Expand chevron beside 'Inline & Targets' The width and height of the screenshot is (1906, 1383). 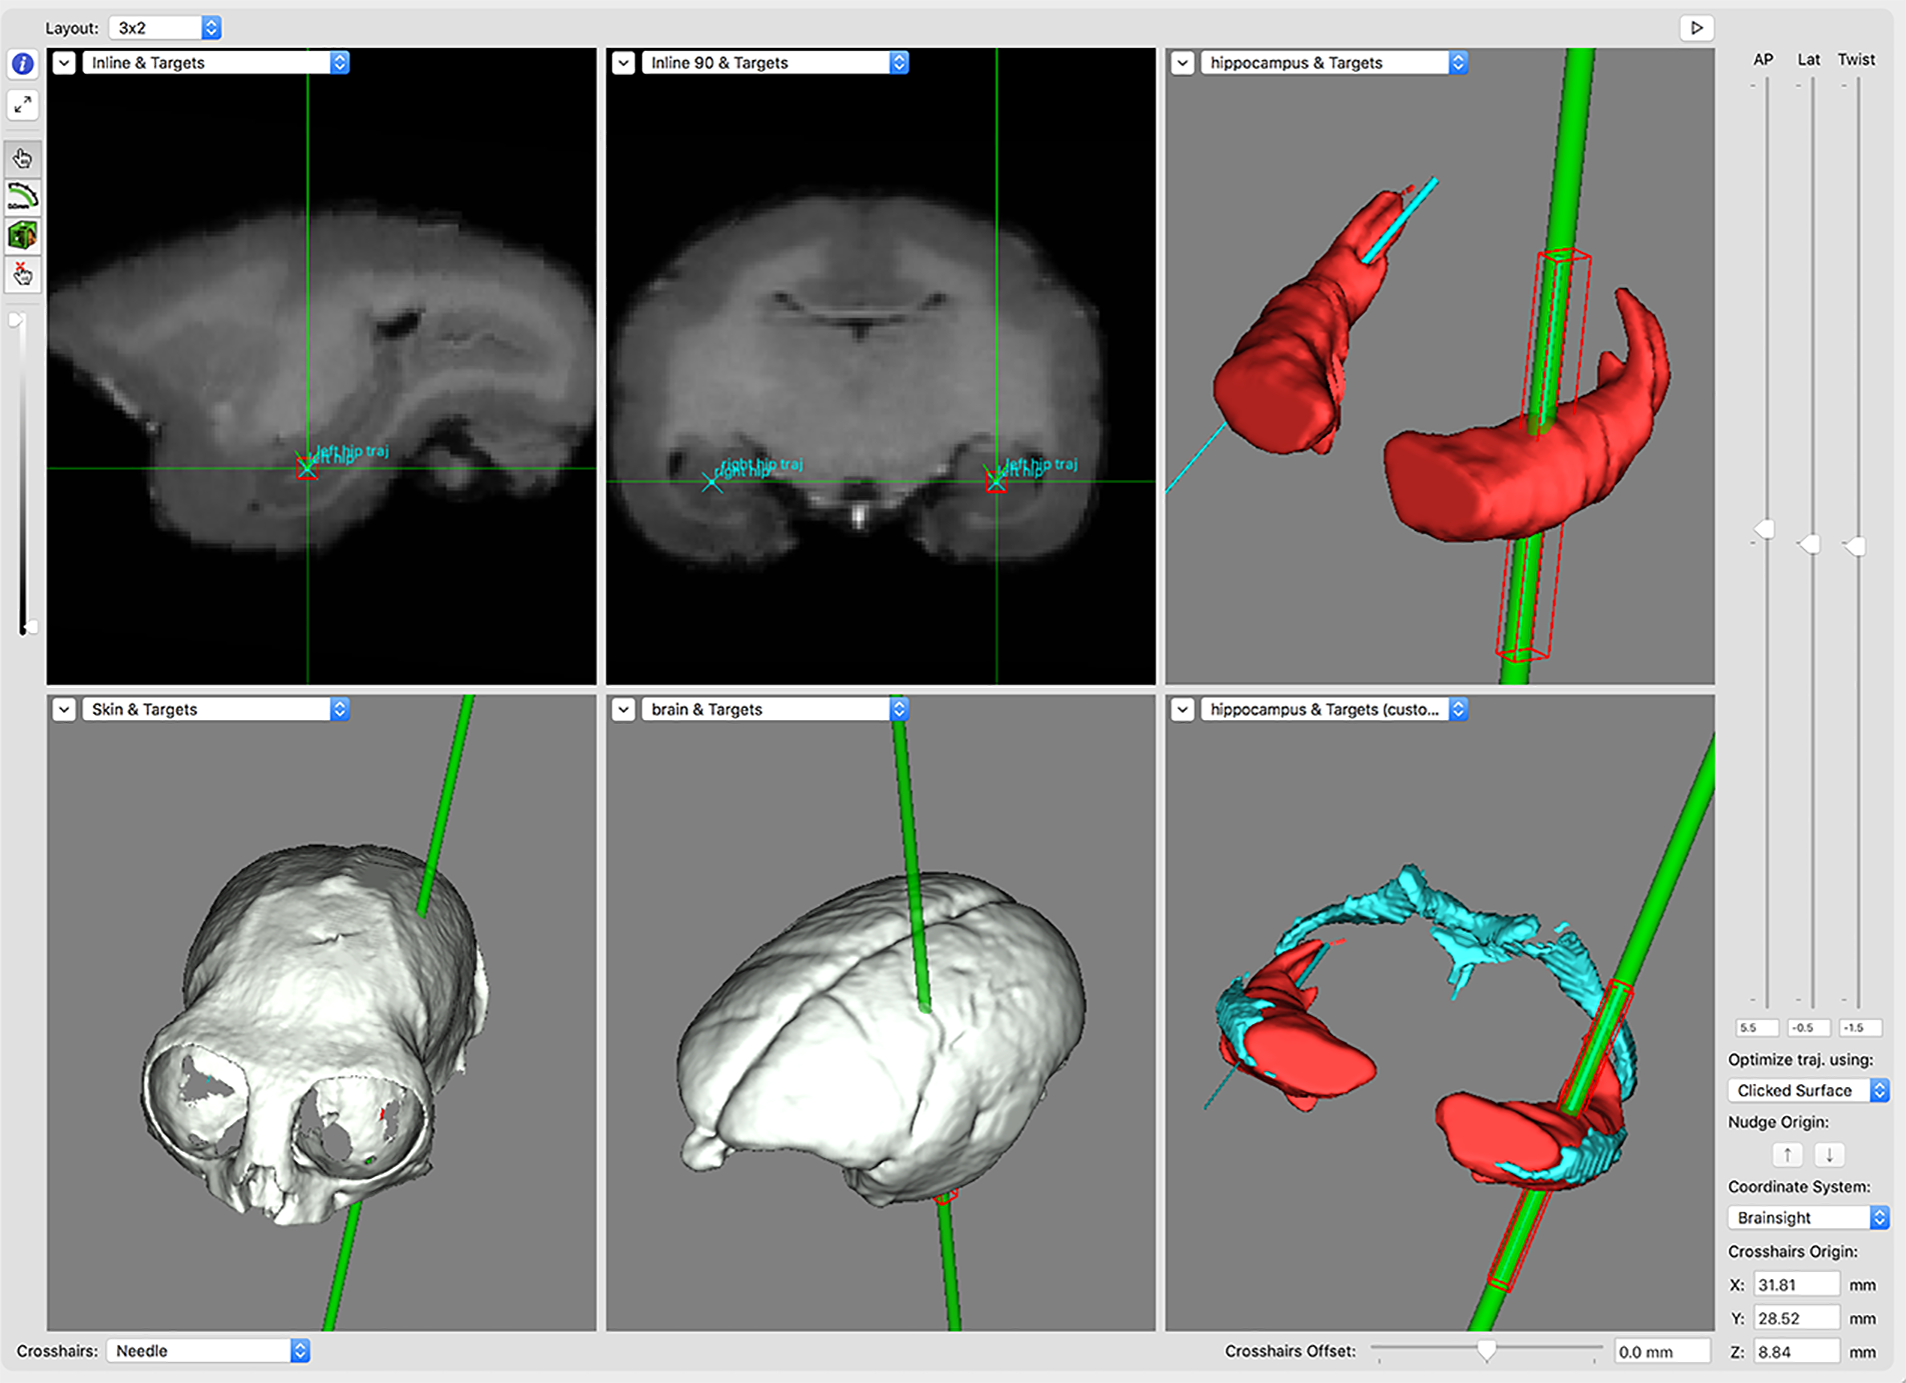[x=64, y=63]
